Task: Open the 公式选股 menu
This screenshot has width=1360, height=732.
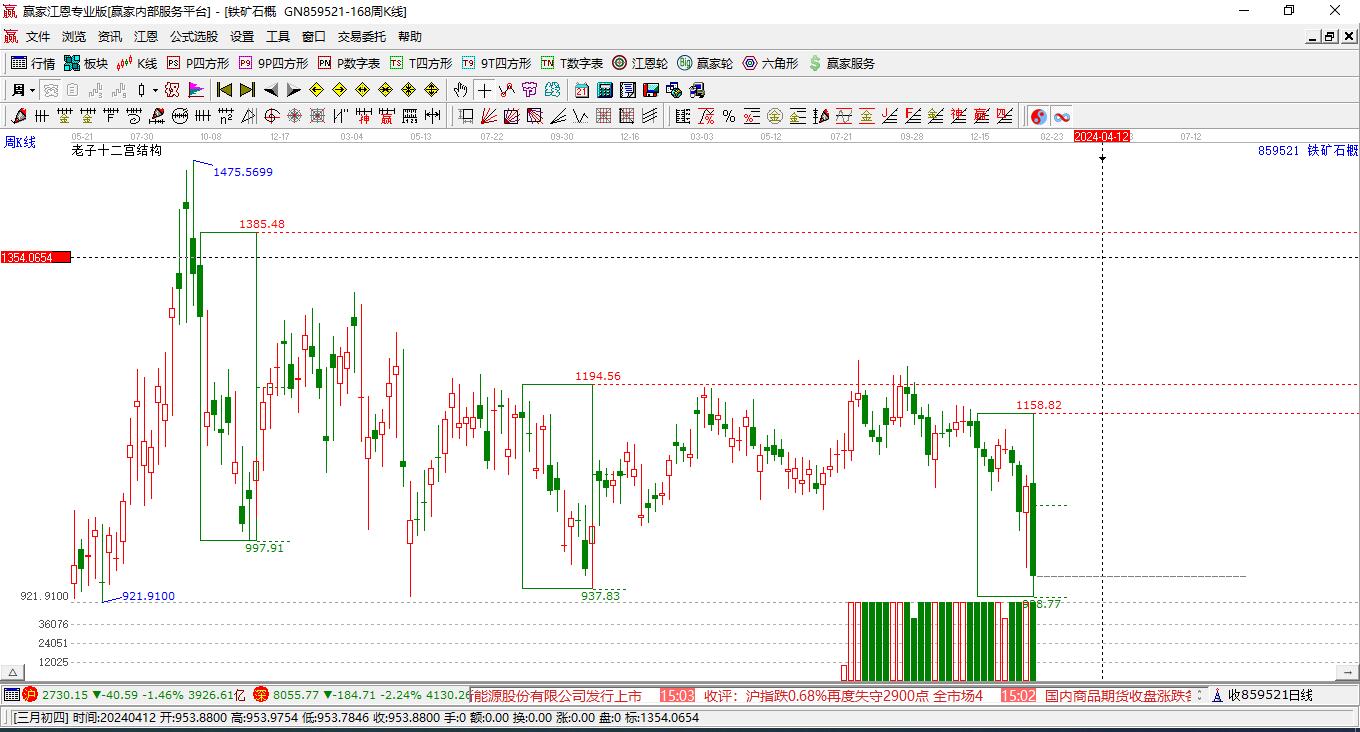Action: point(194,36)
